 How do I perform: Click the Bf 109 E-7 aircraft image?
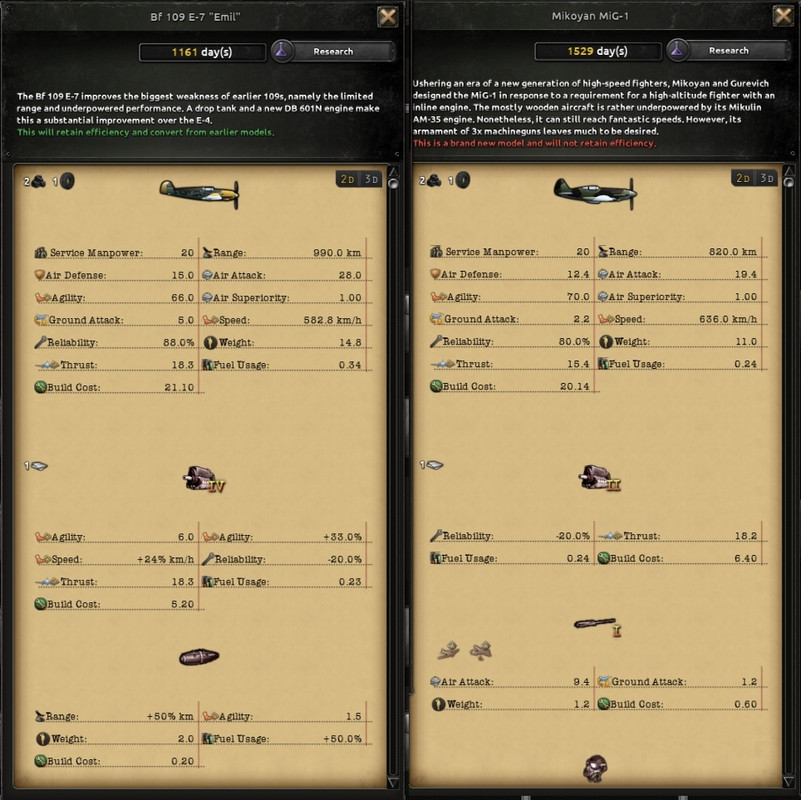pyautogui.click(x=199, y=194)
